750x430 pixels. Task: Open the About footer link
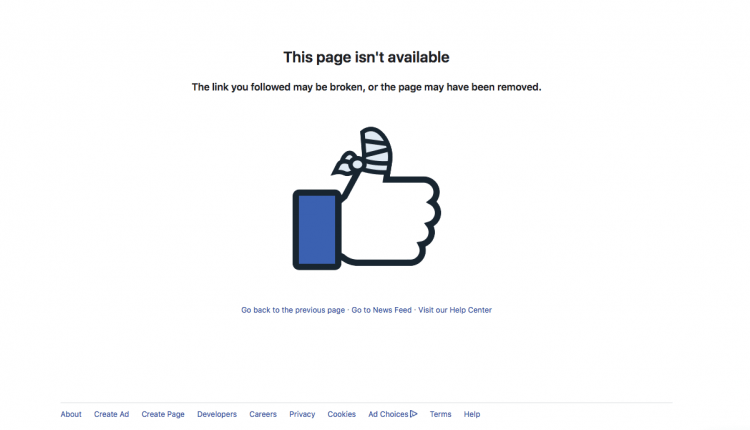[x=71, y=414]
